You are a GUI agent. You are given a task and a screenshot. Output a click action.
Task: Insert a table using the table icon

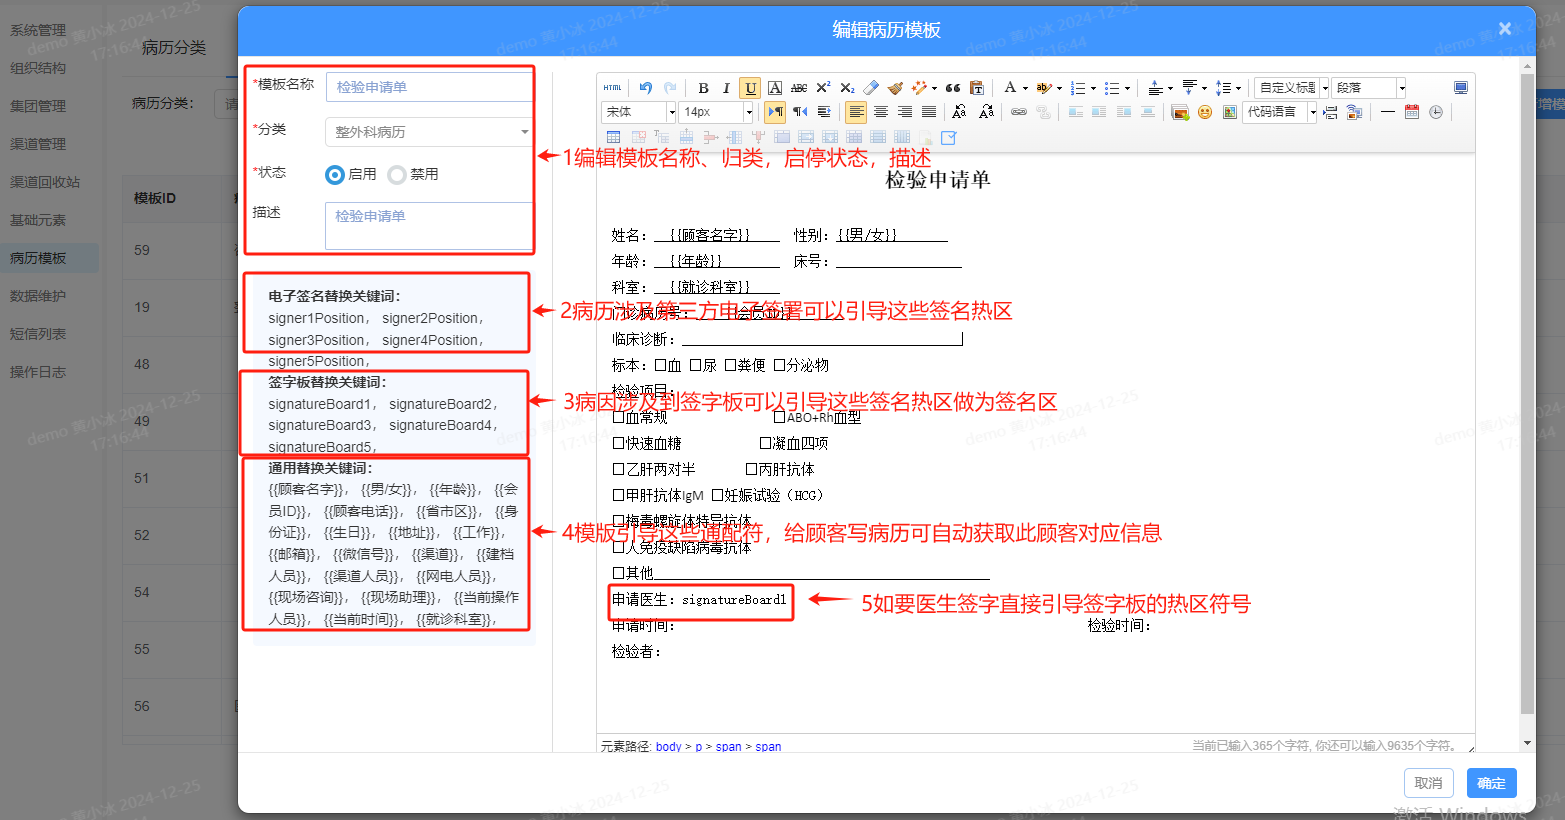tap(614, 137)
